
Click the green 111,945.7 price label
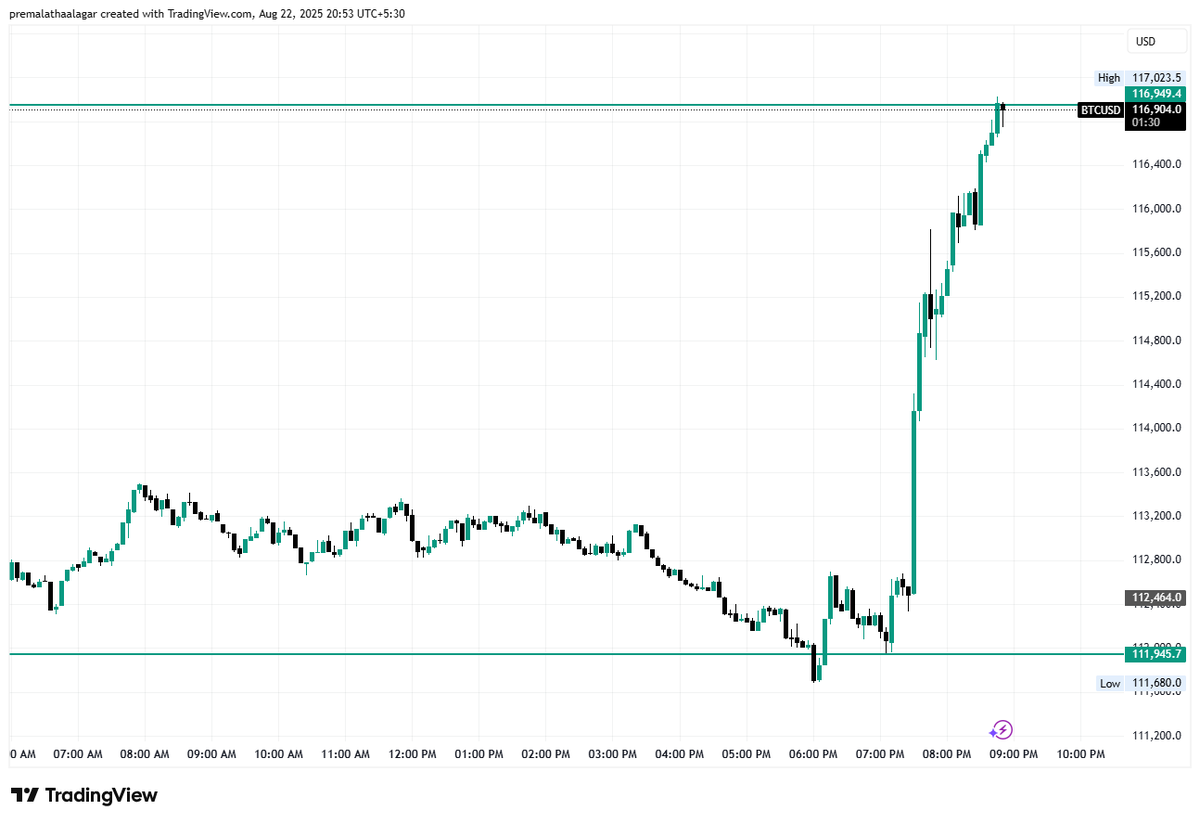pos(1156,654)
